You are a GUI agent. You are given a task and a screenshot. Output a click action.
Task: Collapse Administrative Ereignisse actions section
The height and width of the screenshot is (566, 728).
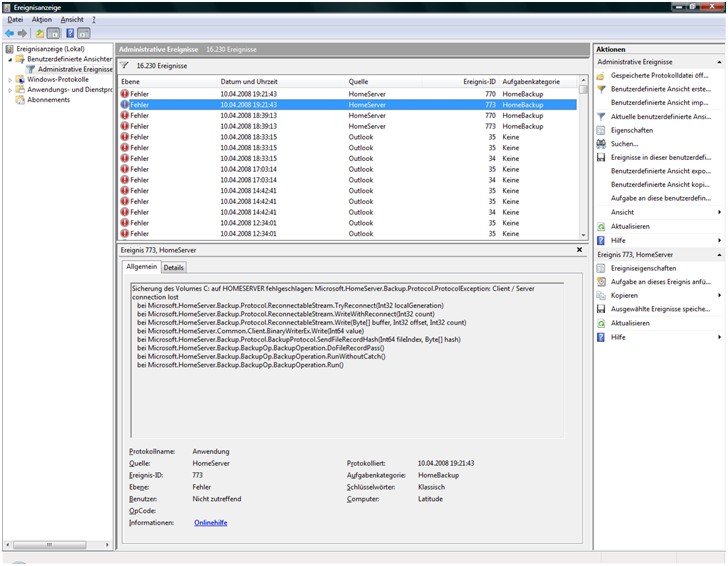(x=719, y=62)
